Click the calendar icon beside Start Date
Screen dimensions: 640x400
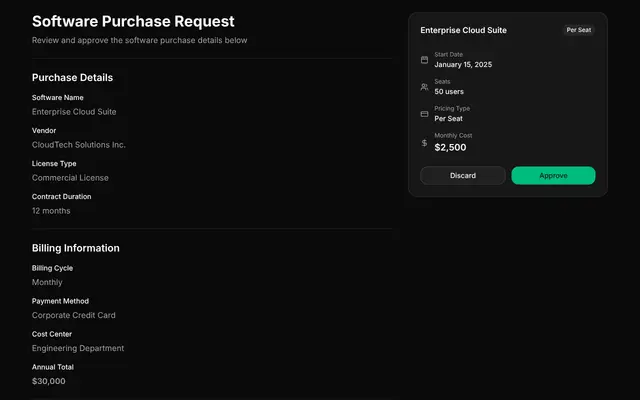[x=424, y=60]
